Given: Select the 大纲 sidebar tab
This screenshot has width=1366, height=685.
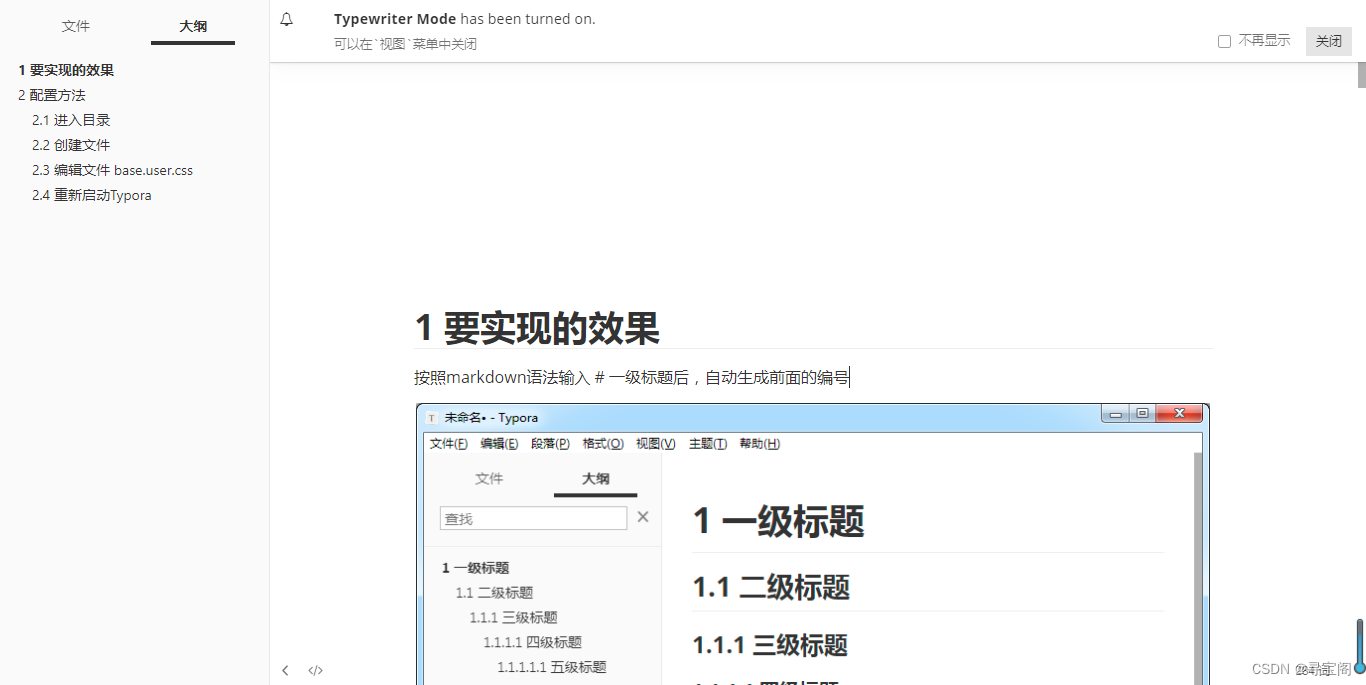Looking at the screenshot, I should coord(193,26).
